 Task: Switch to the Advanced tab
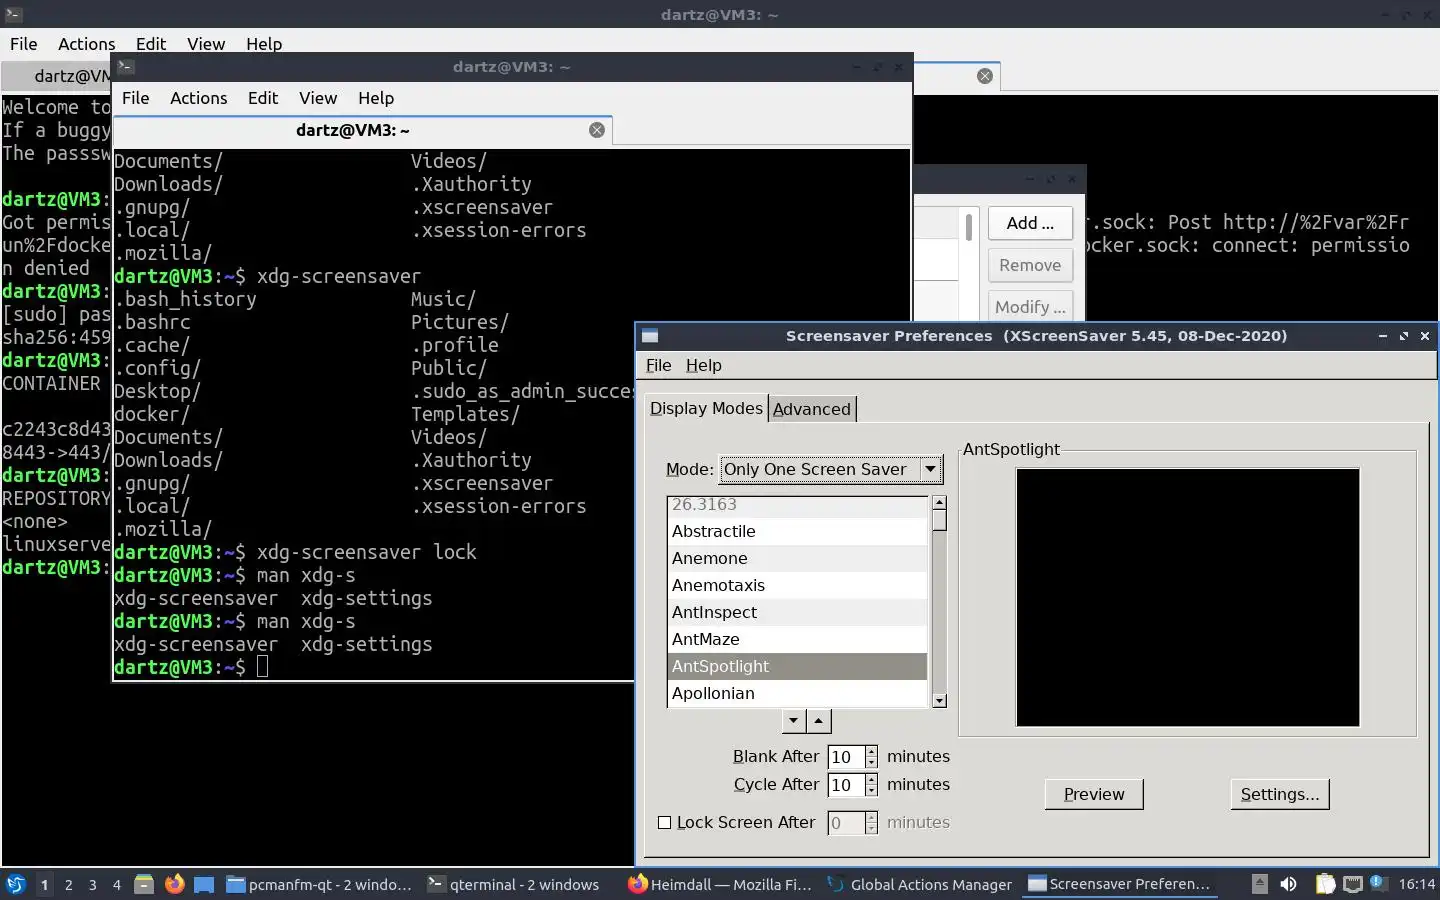tap(812, 409)
